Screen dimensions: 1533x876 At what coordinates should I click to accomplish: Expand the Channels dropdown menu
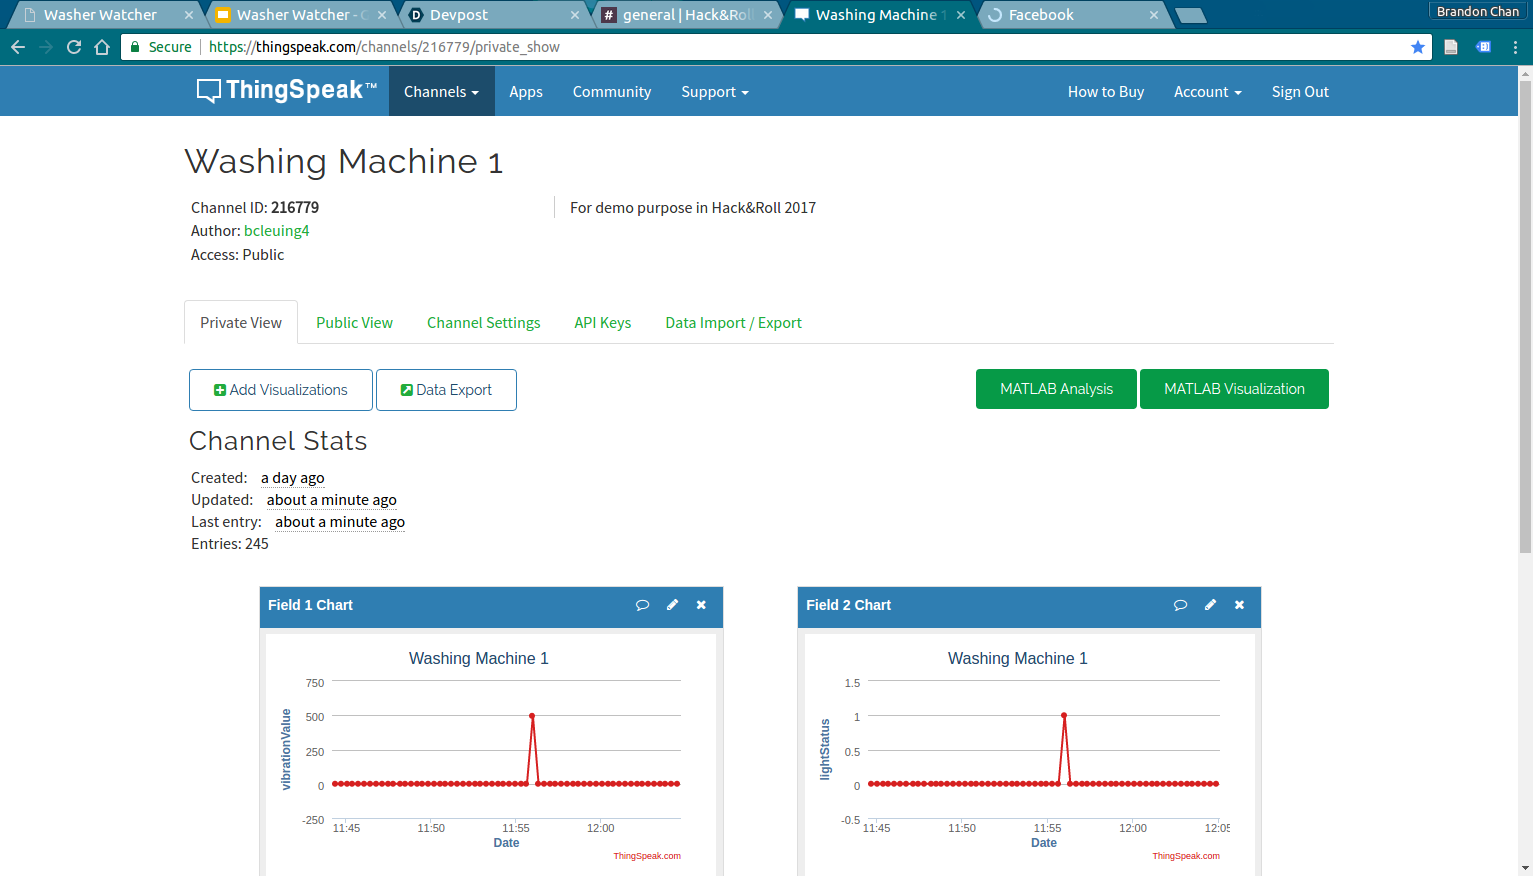[x=441, y=91]
